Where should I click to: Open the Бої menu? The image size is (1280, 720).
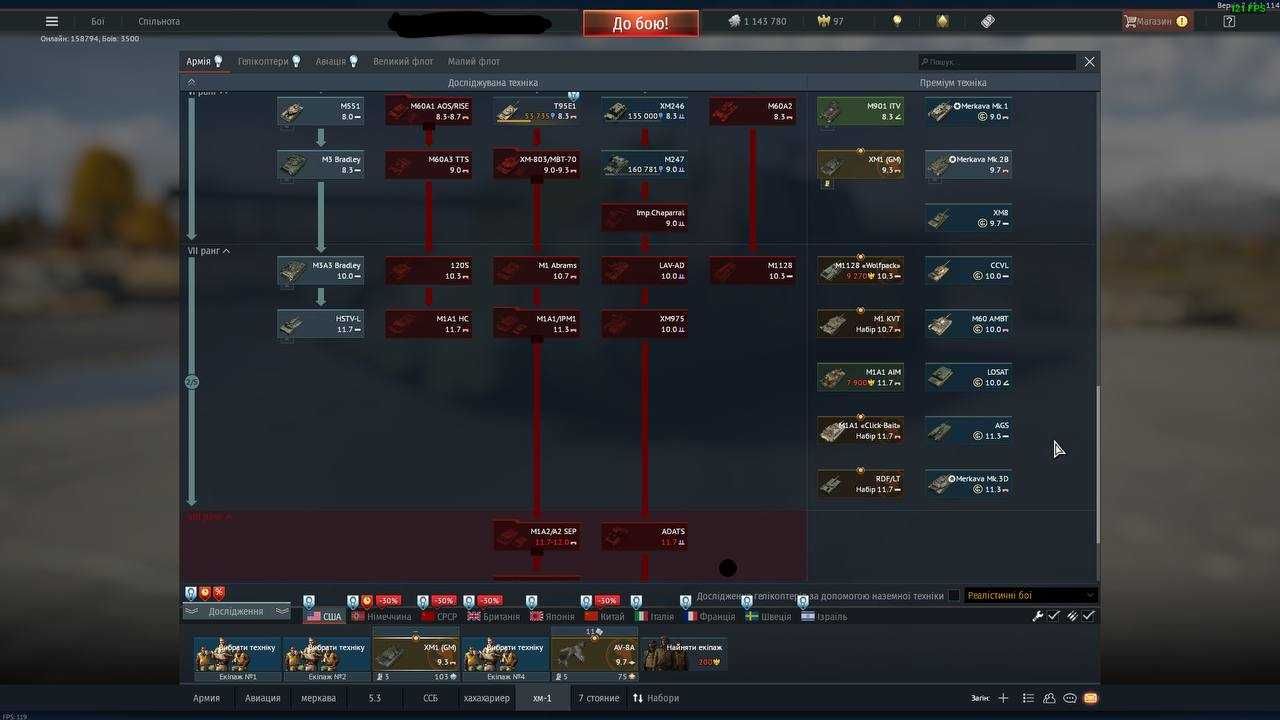pos(97,21)
